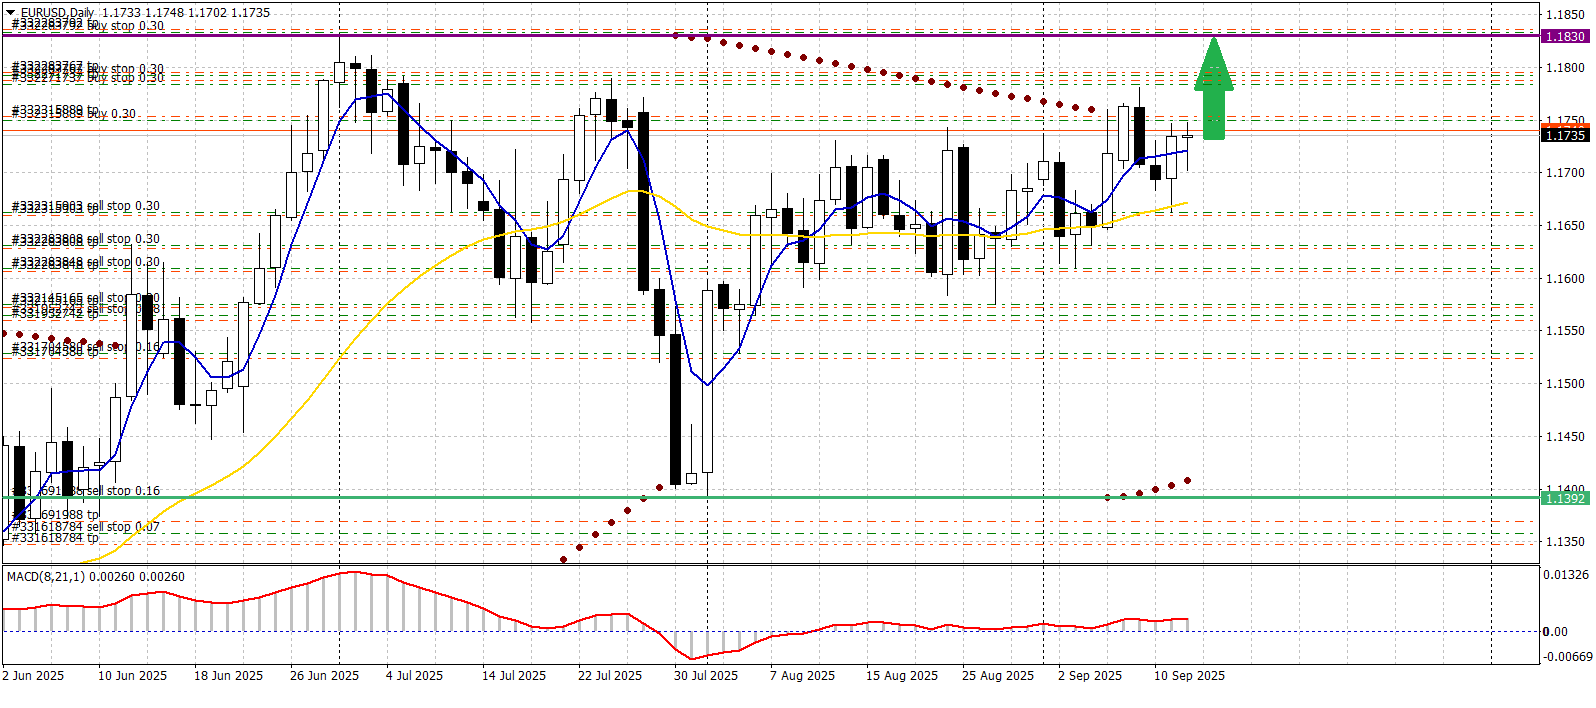Click the MACD zero level label 0.00
Screen dimensions: 1596x708
coord(1555,632)
